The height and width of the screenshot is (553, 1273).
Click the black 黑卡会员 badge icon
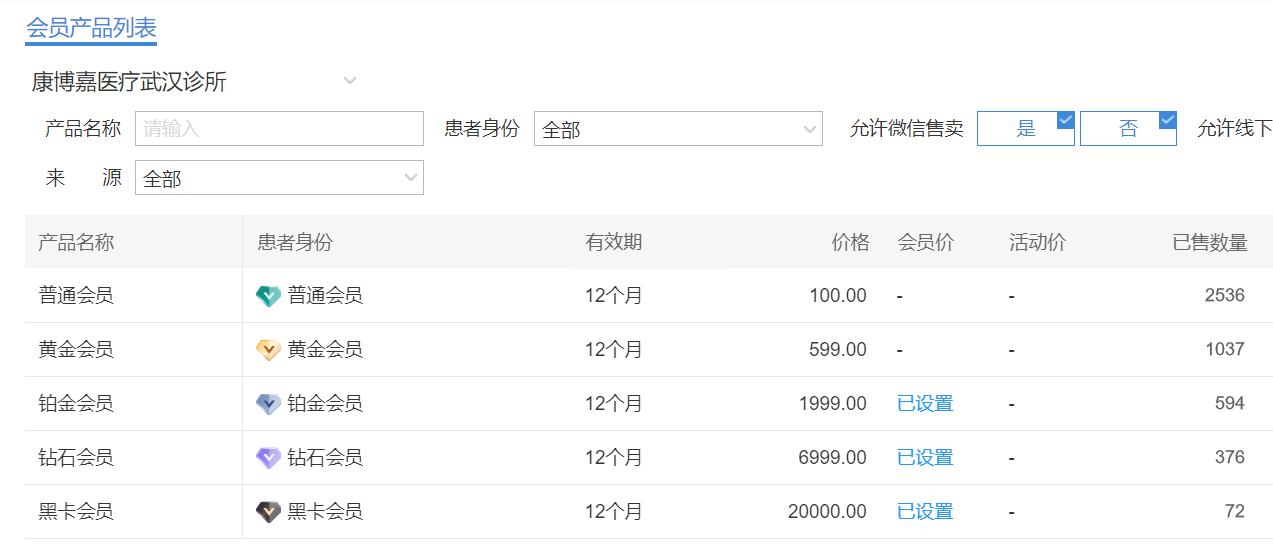point(268,512)
